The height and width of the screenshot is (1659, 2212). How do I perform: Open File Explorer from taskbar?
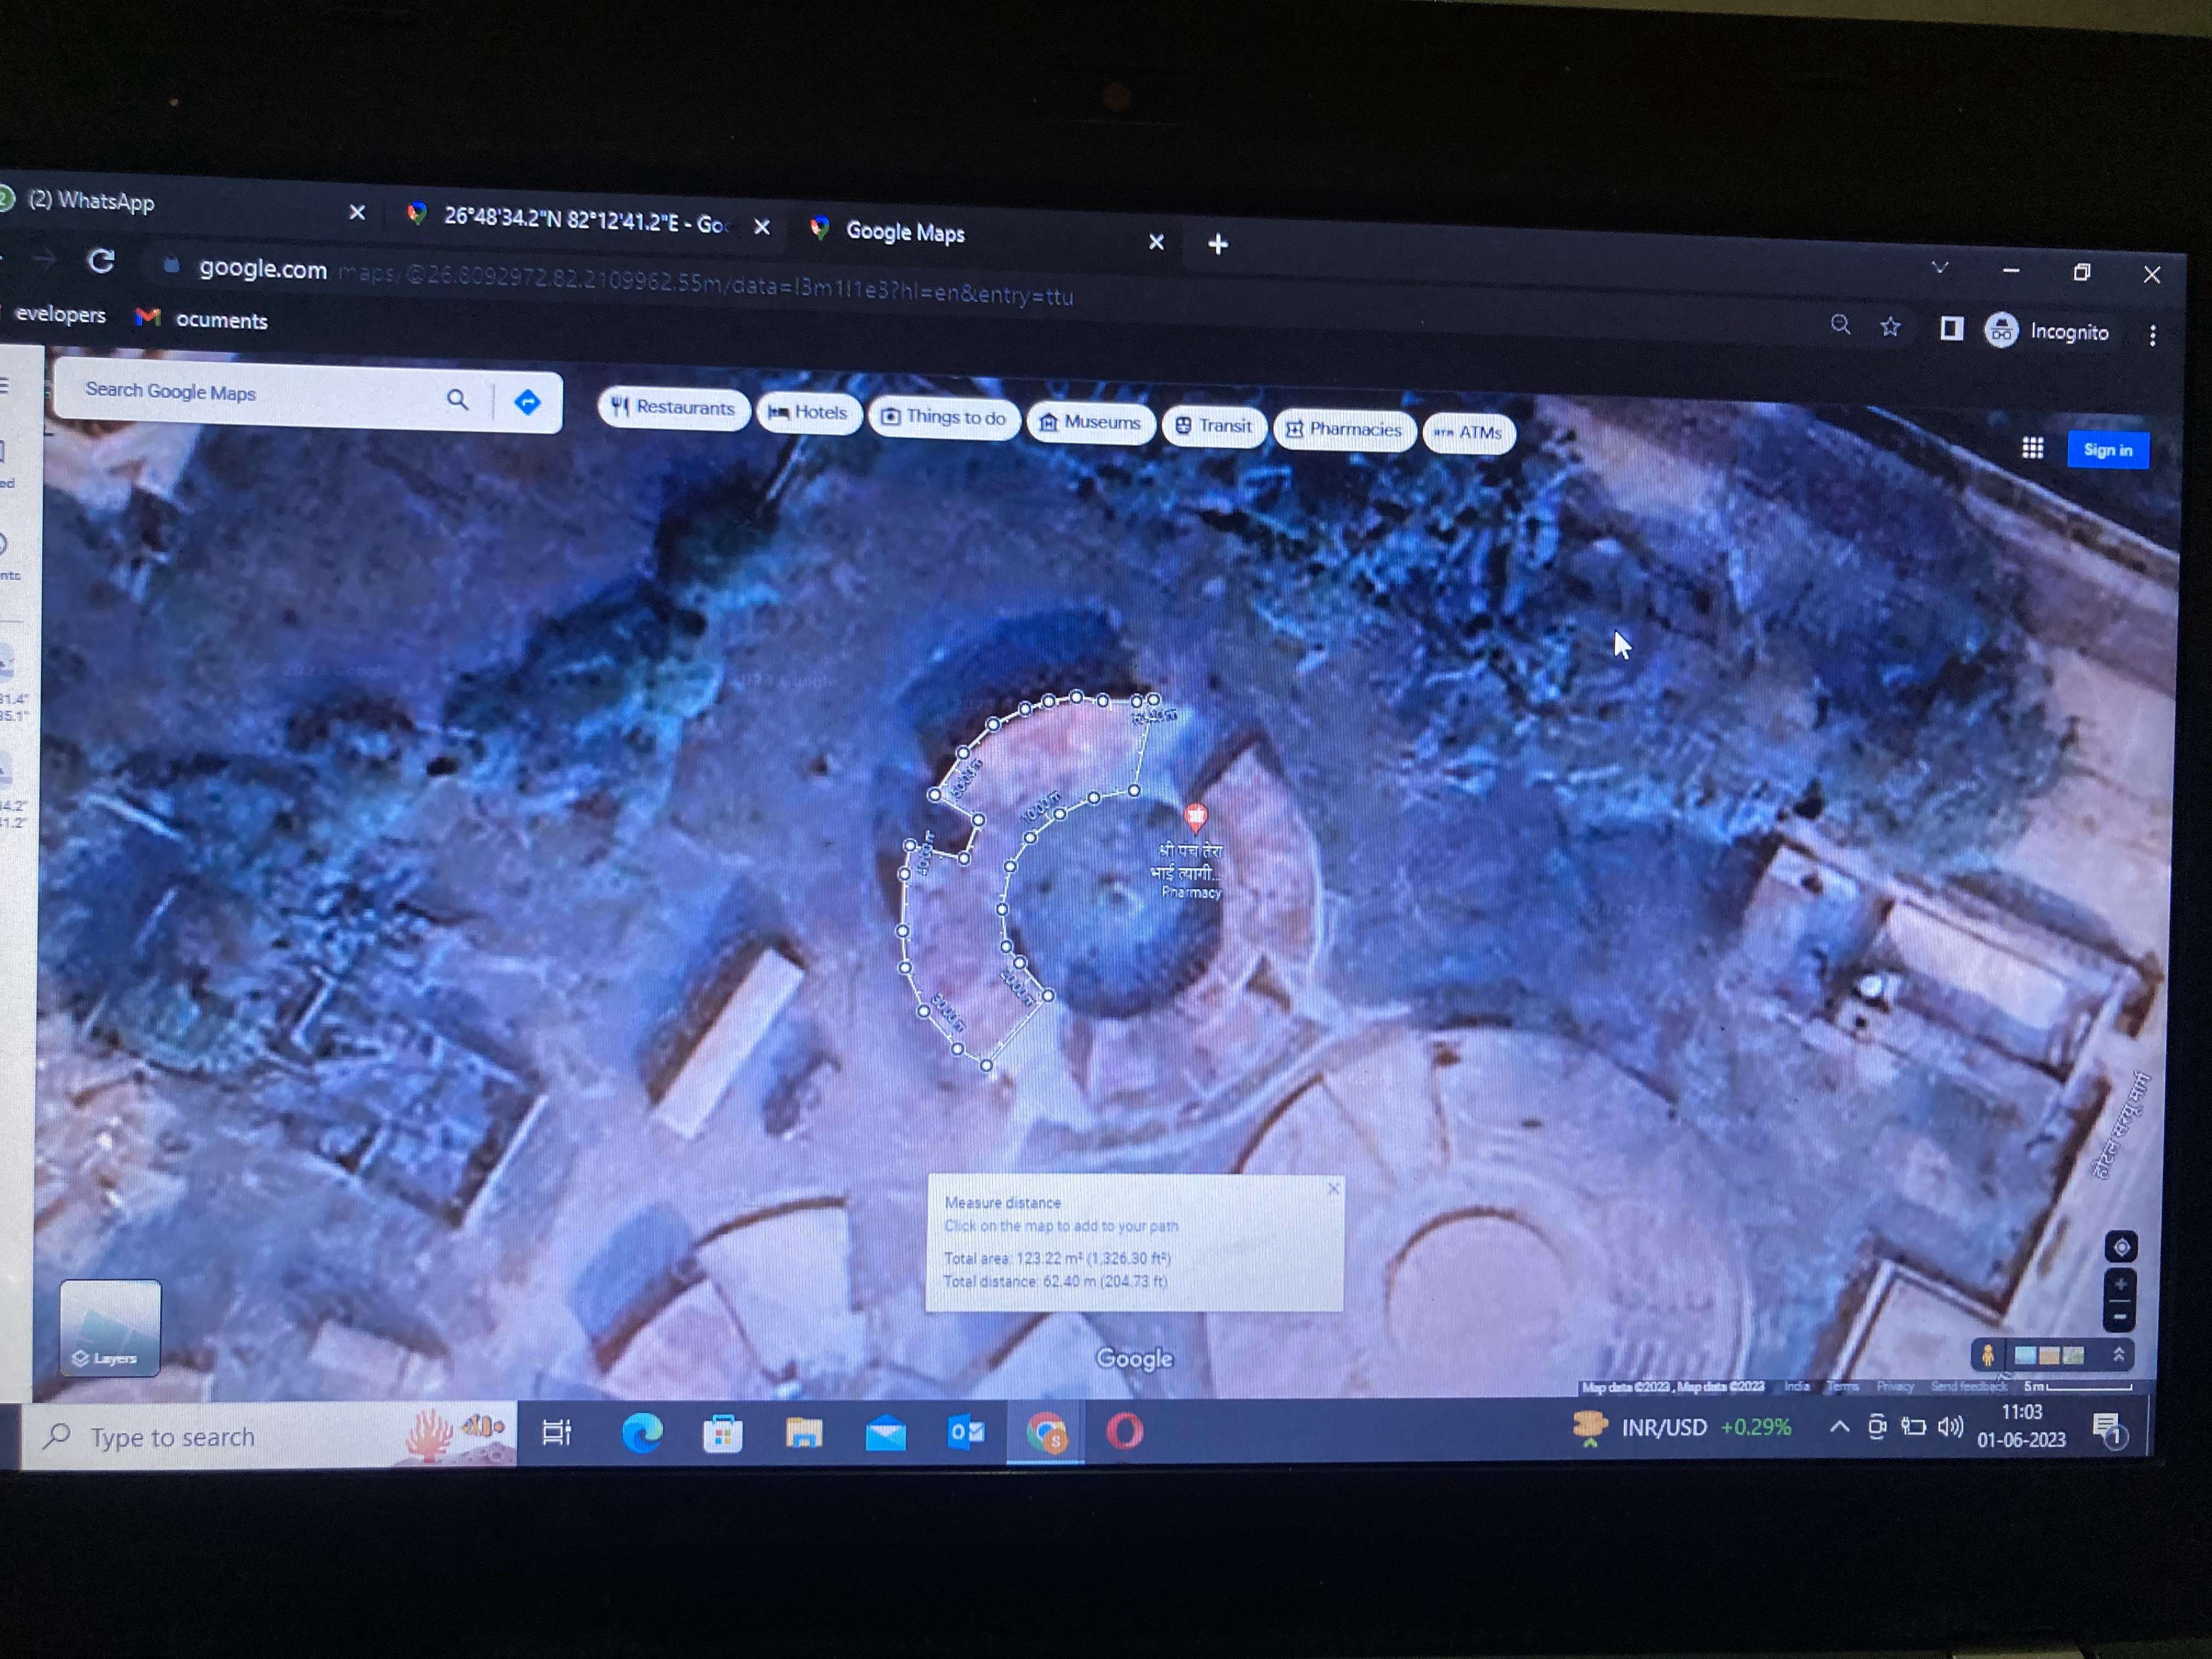coord(804,1434)
